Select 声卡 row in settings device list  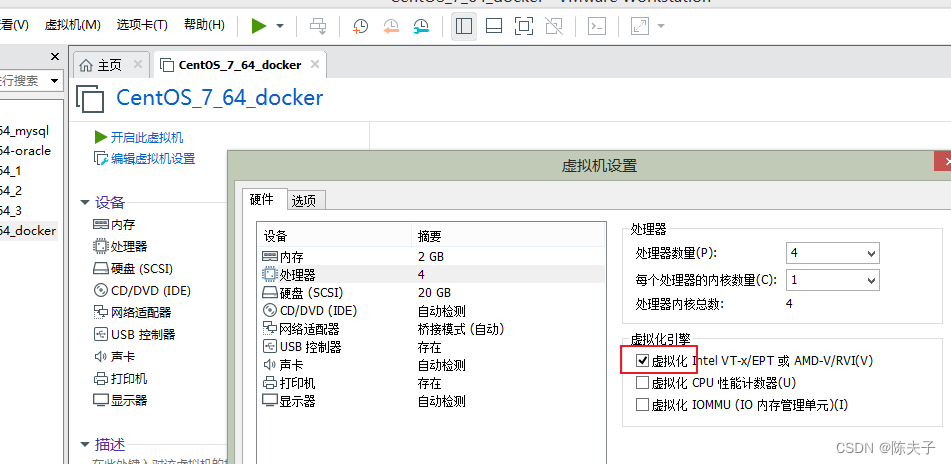(x=431, y=365)
